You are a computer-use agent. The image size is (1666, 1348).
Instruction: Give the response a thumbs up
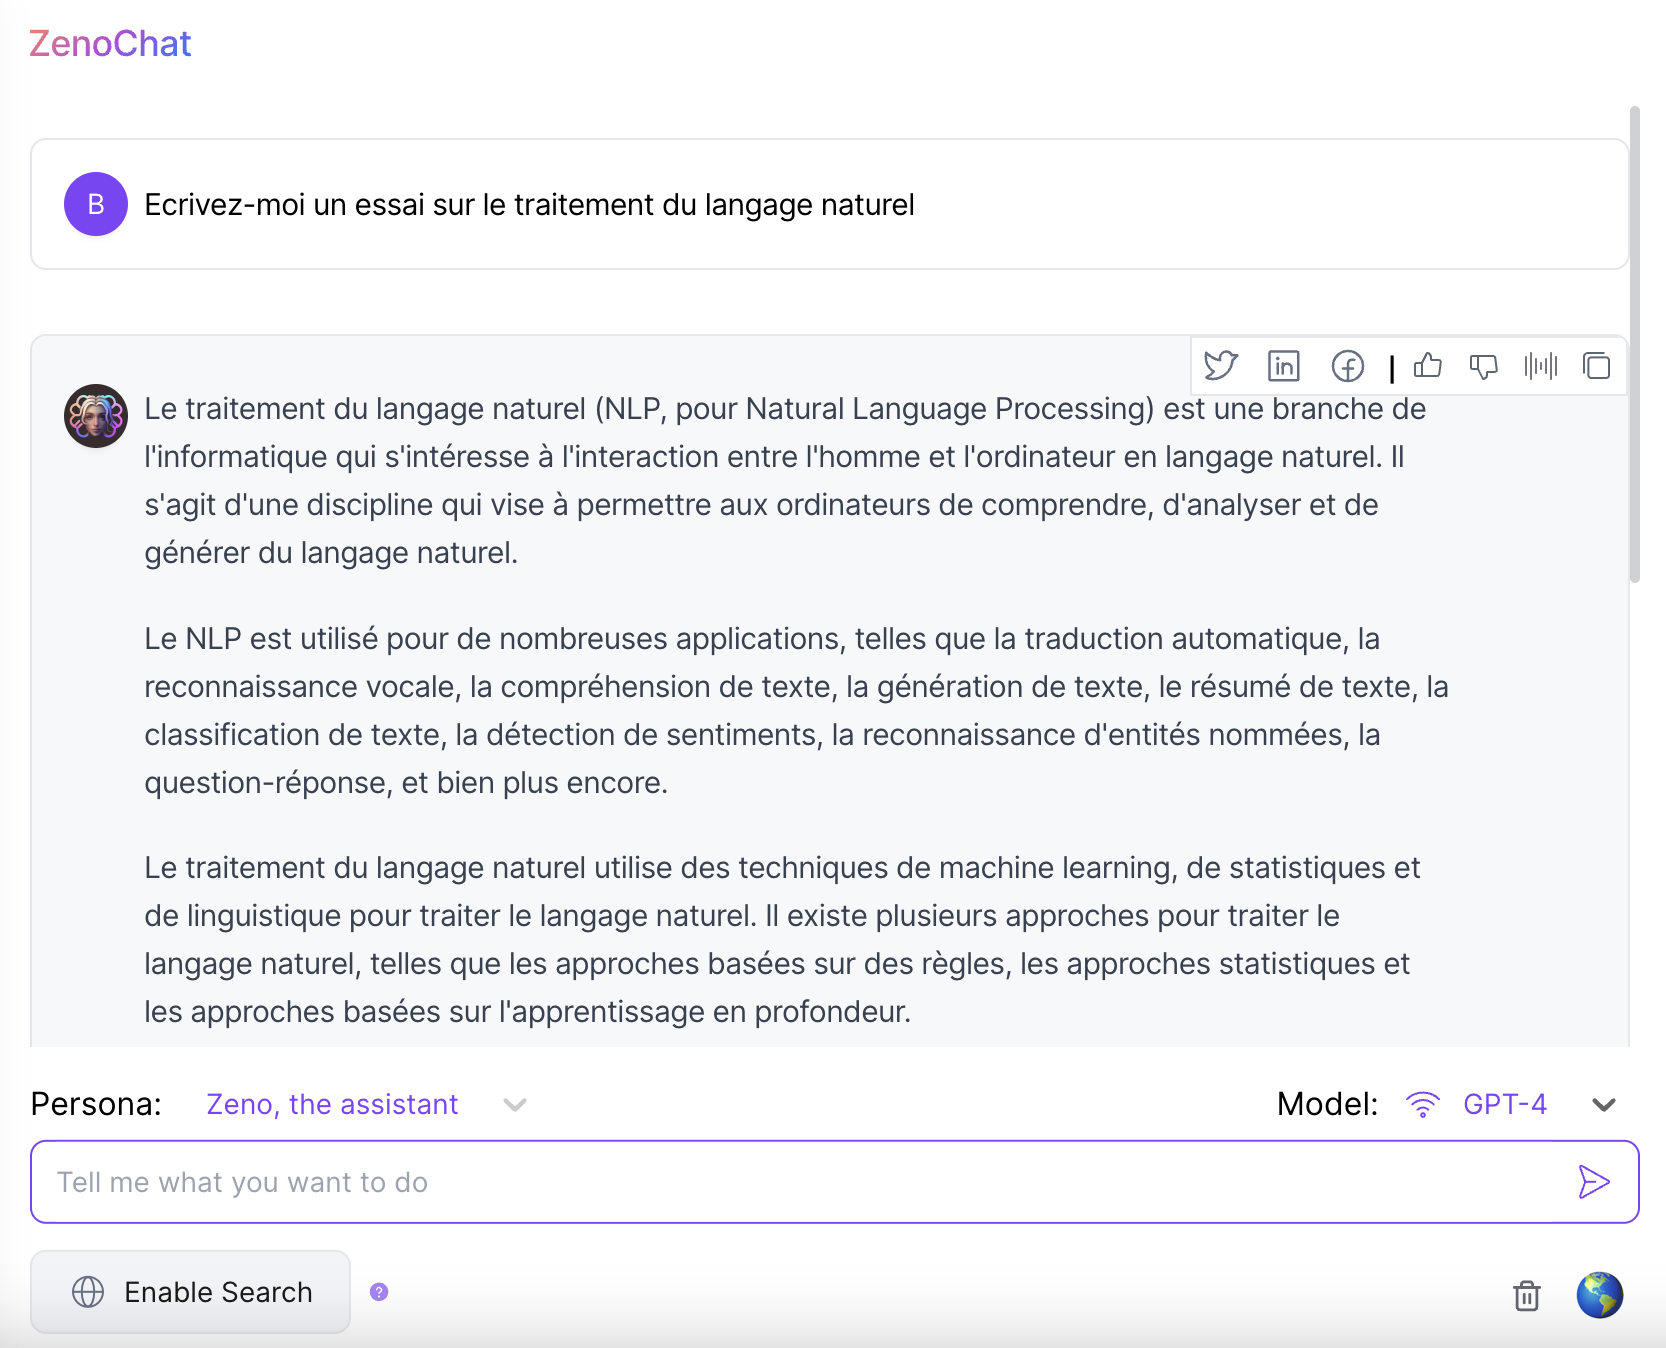tap(1427, 366)
